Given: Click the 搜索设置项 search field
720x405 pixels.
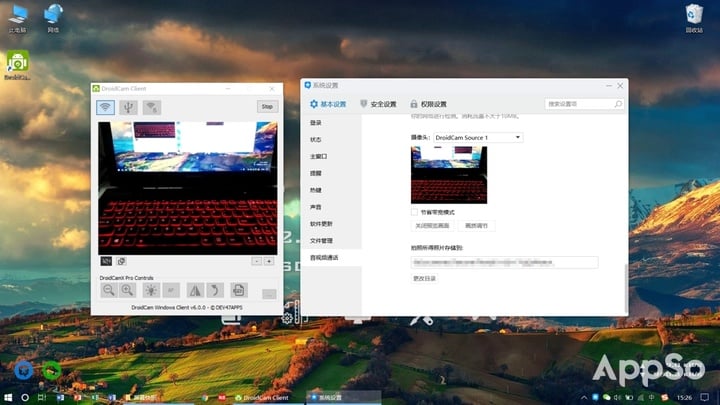Looking at the screenshot, I should pyautogui.click(x=578, y=104).
